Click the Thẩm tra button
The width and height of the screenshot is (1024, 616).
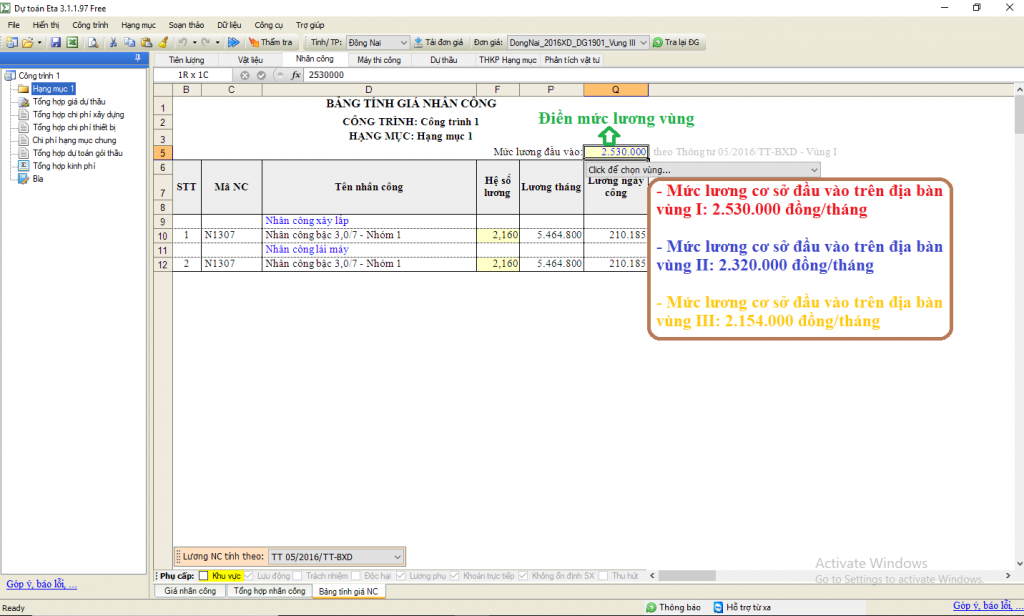click(270, 42)
